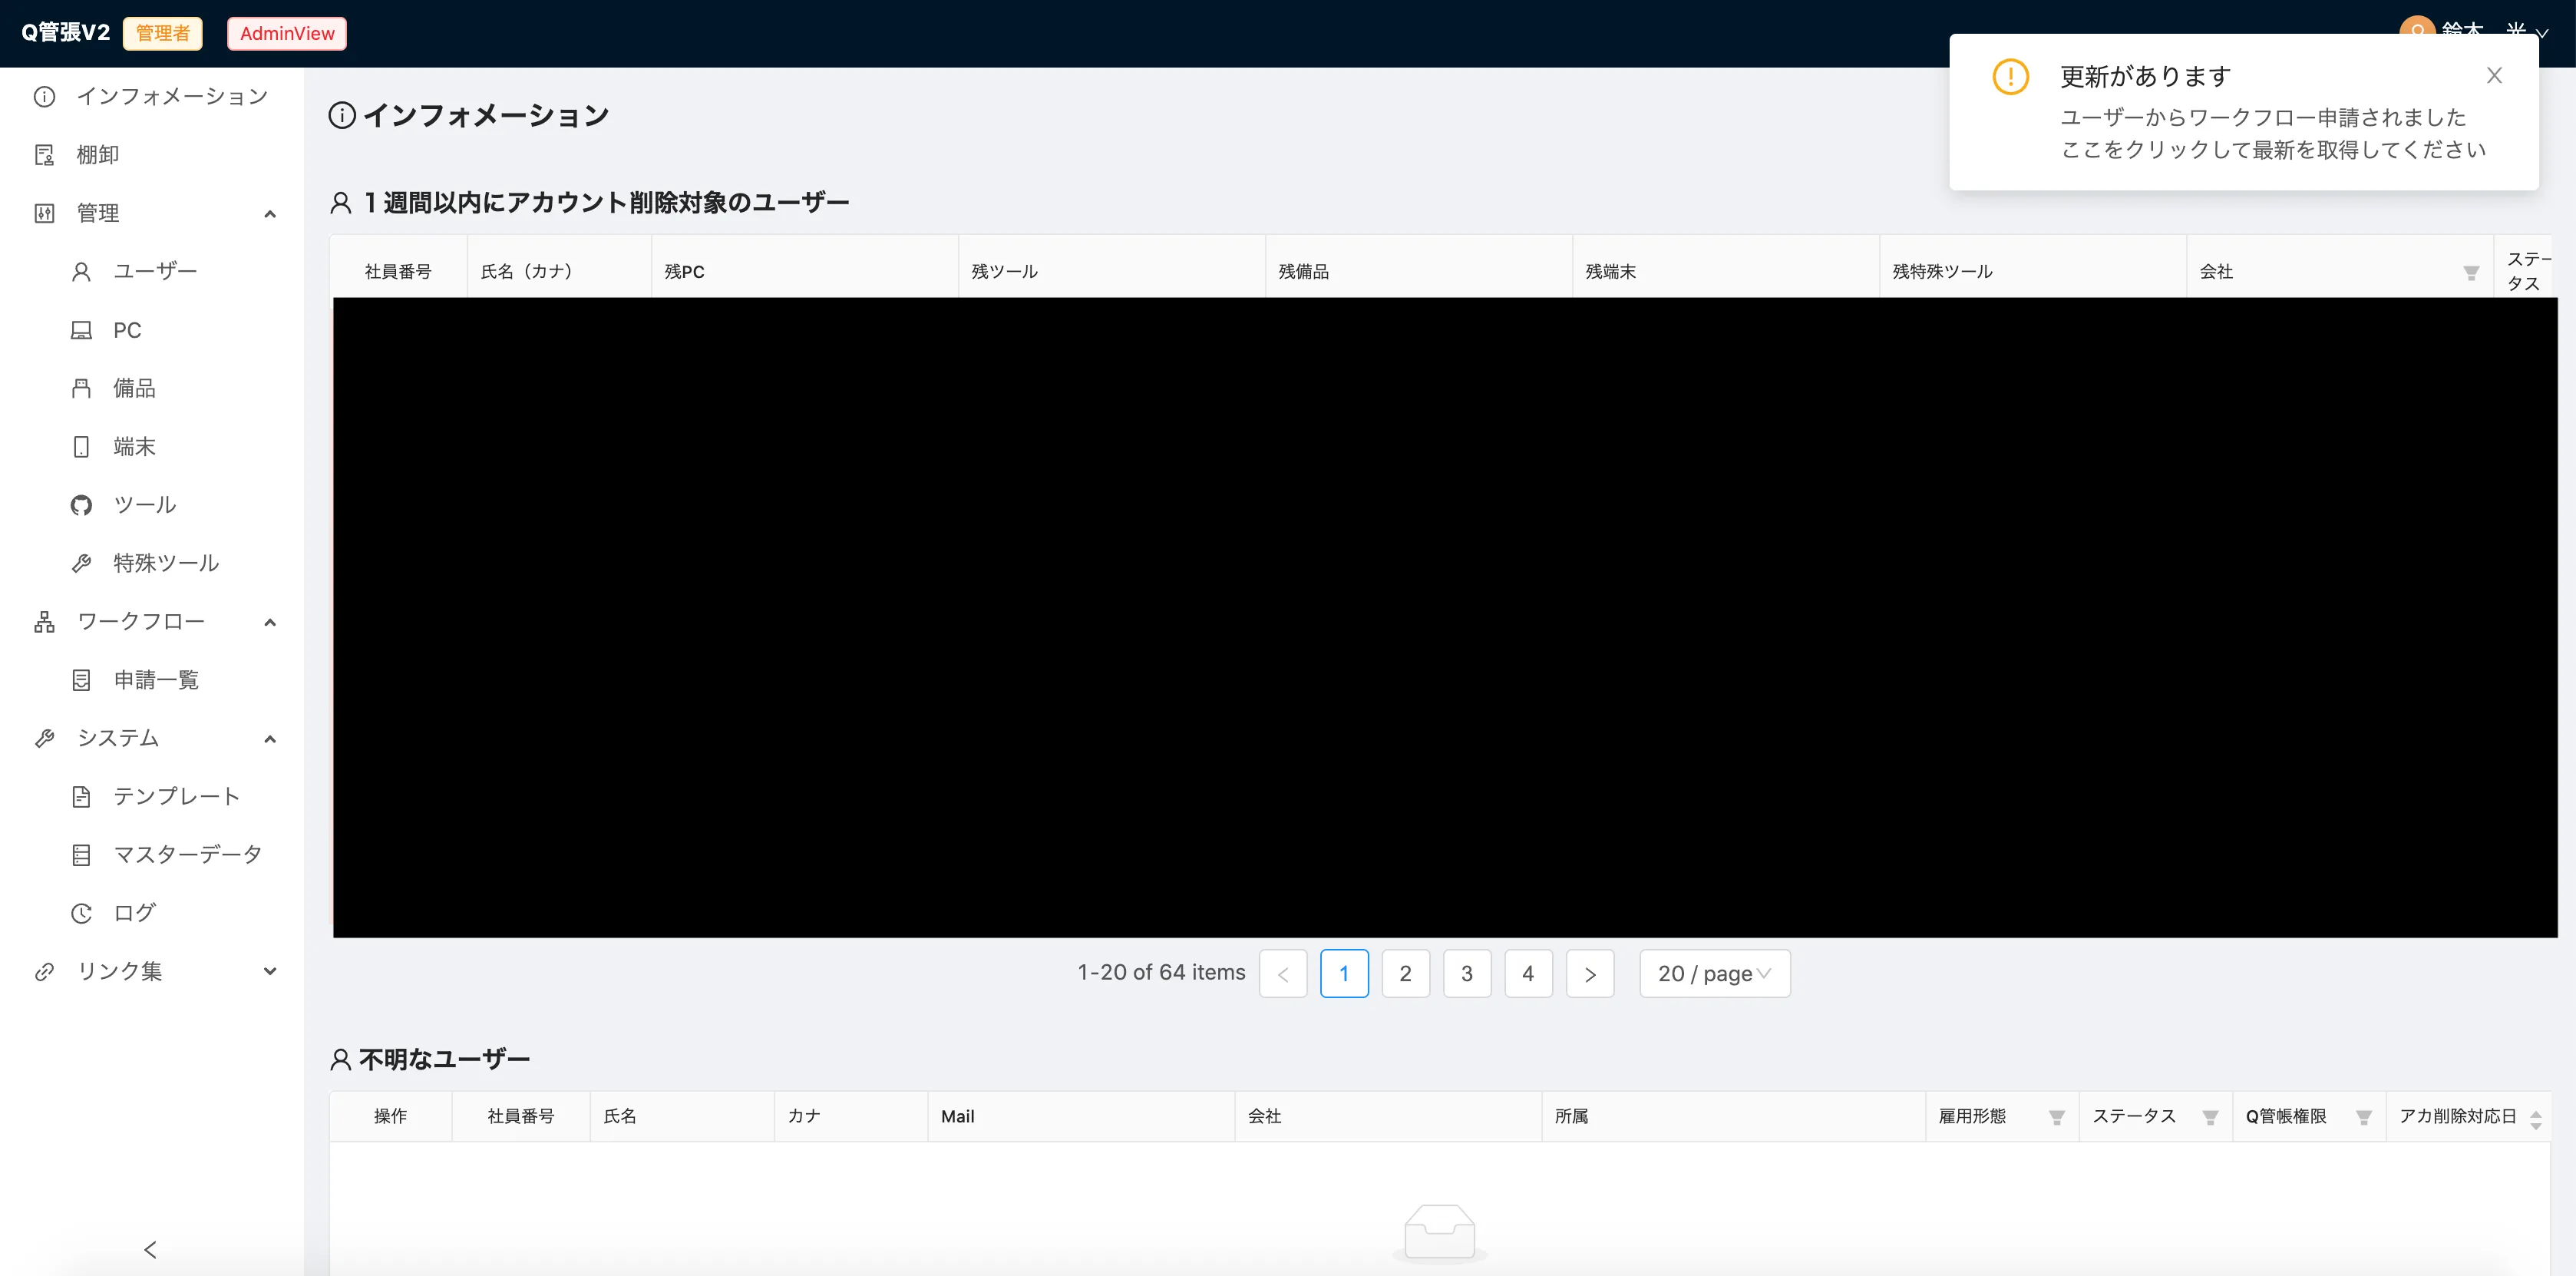Go to 棚卸 menu item
The height and width of the screenshot is (1276, 2576).
point(98,155)
